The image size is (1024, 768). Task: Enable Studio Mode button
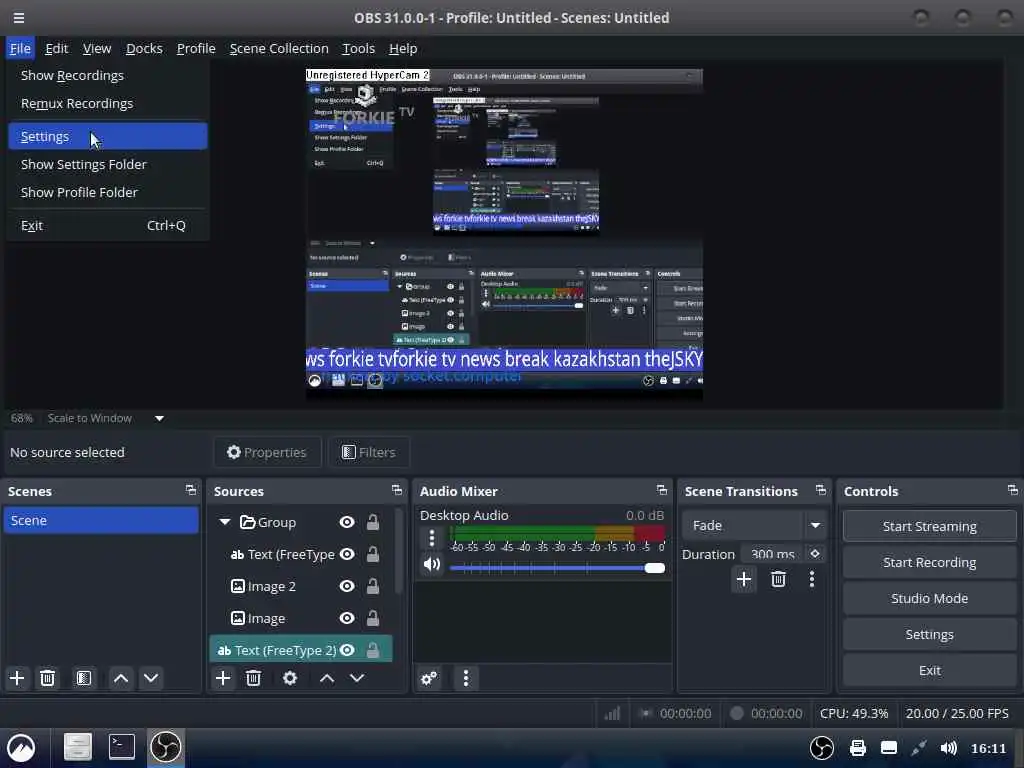(929, 598)
